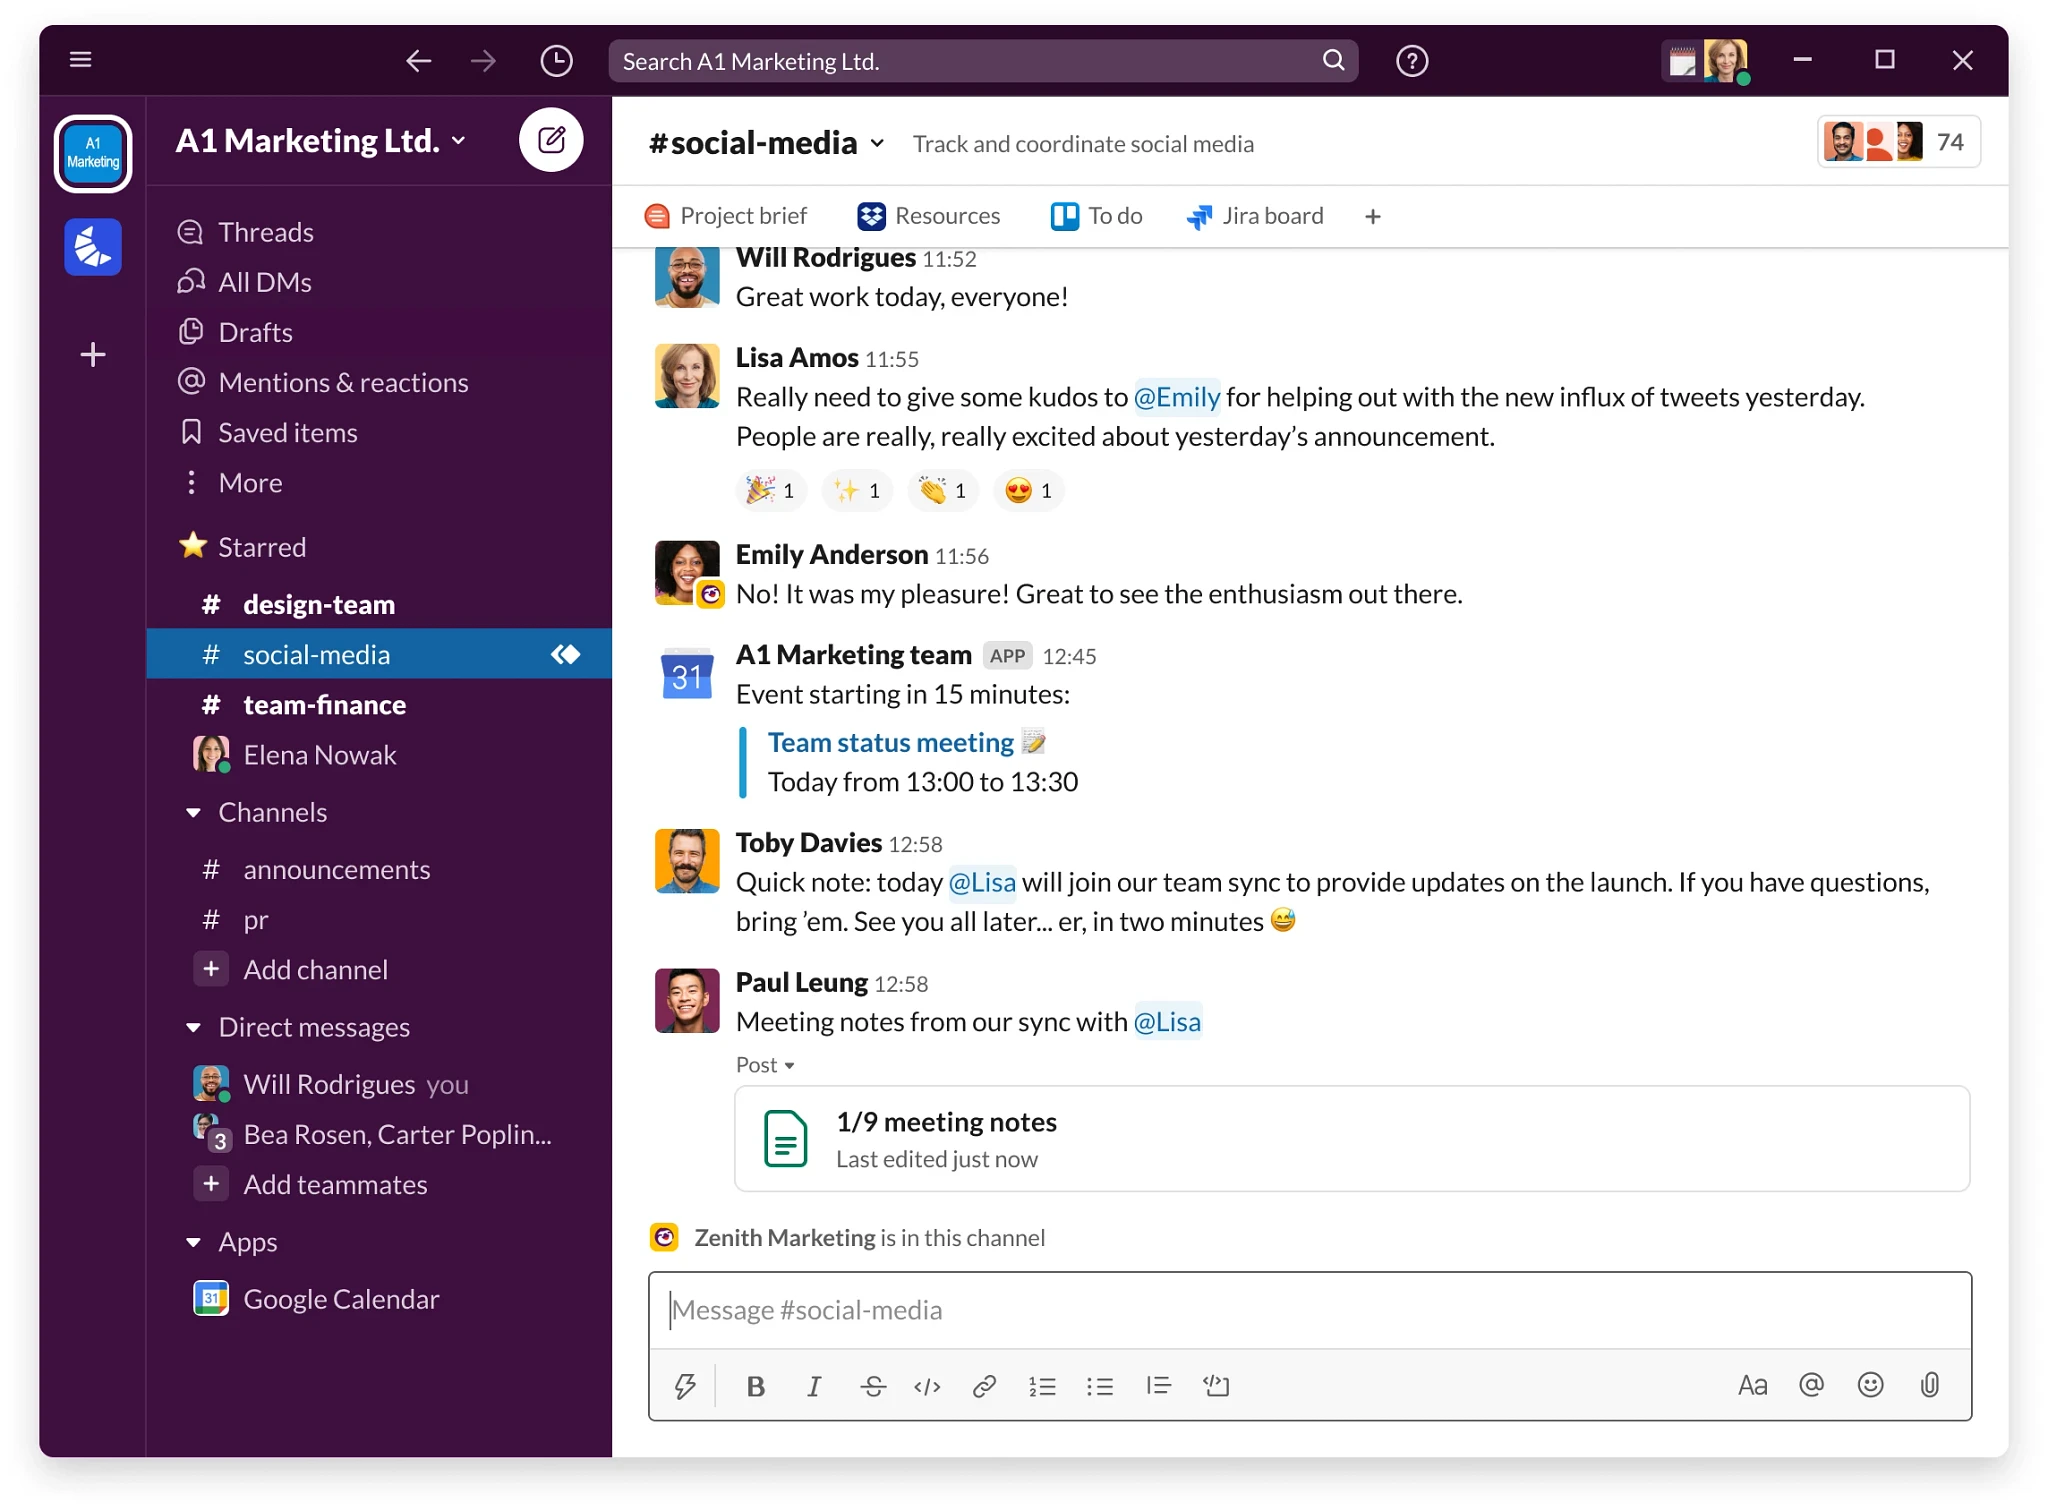Open the history clock icon in the toolbar
Image resolution: width=2048 pixels, height=1511 pixels.
[x=557, y=61]
